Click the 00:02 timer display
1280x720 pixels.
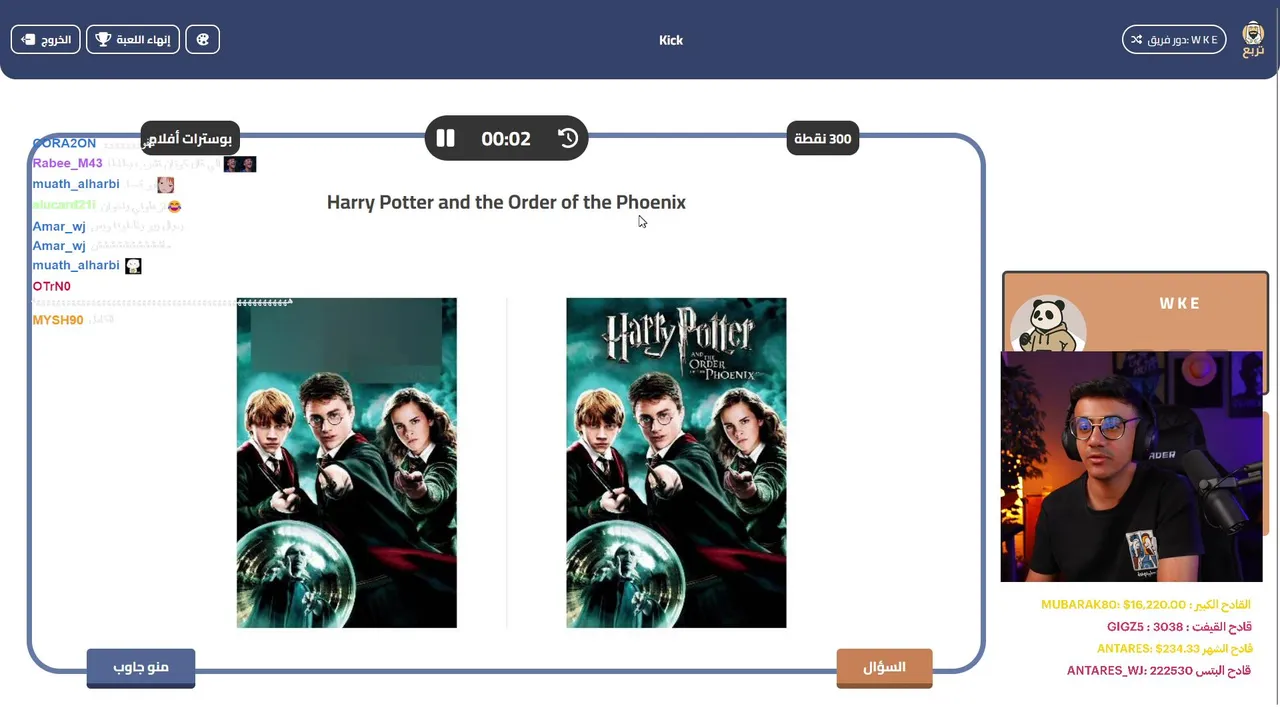click(506, 139)
